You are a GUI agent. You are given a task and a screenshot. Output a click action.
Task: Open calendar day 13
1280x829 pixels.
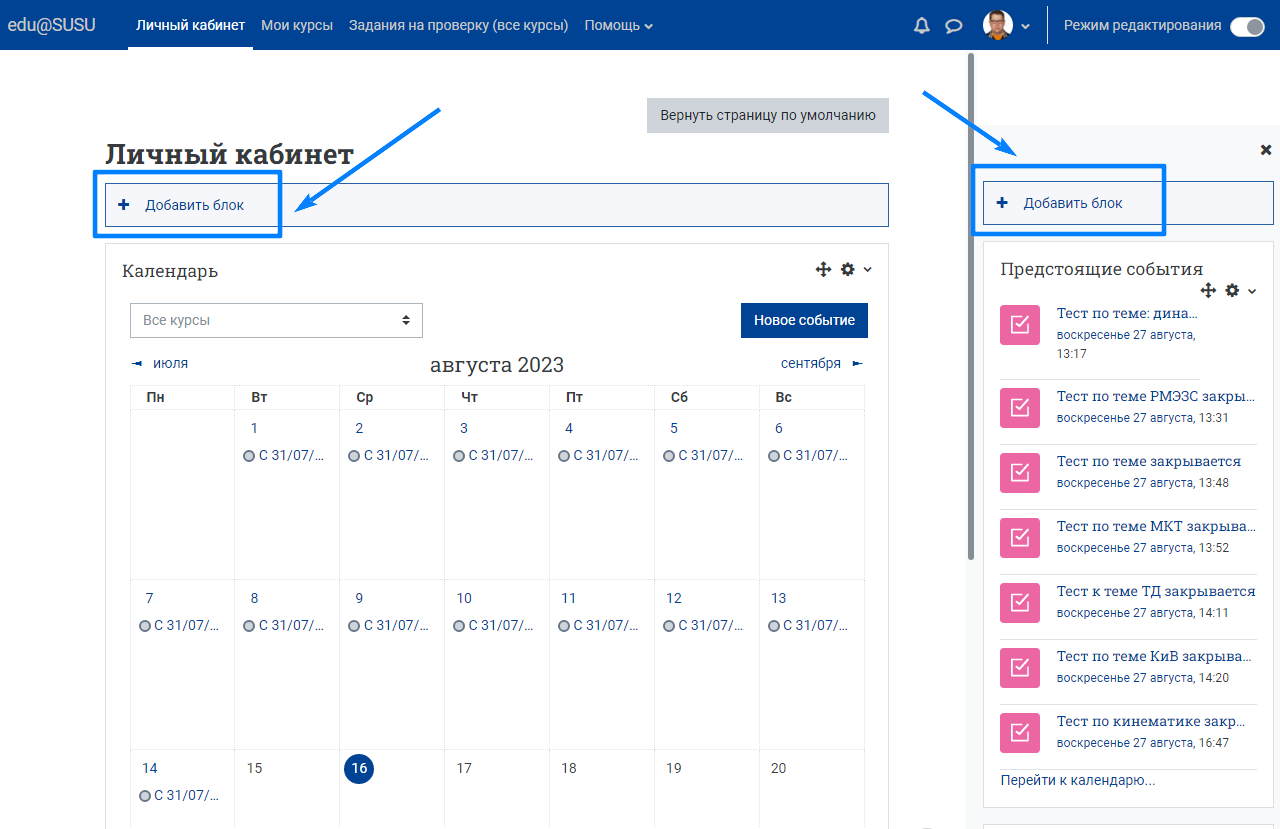[778, 598]
